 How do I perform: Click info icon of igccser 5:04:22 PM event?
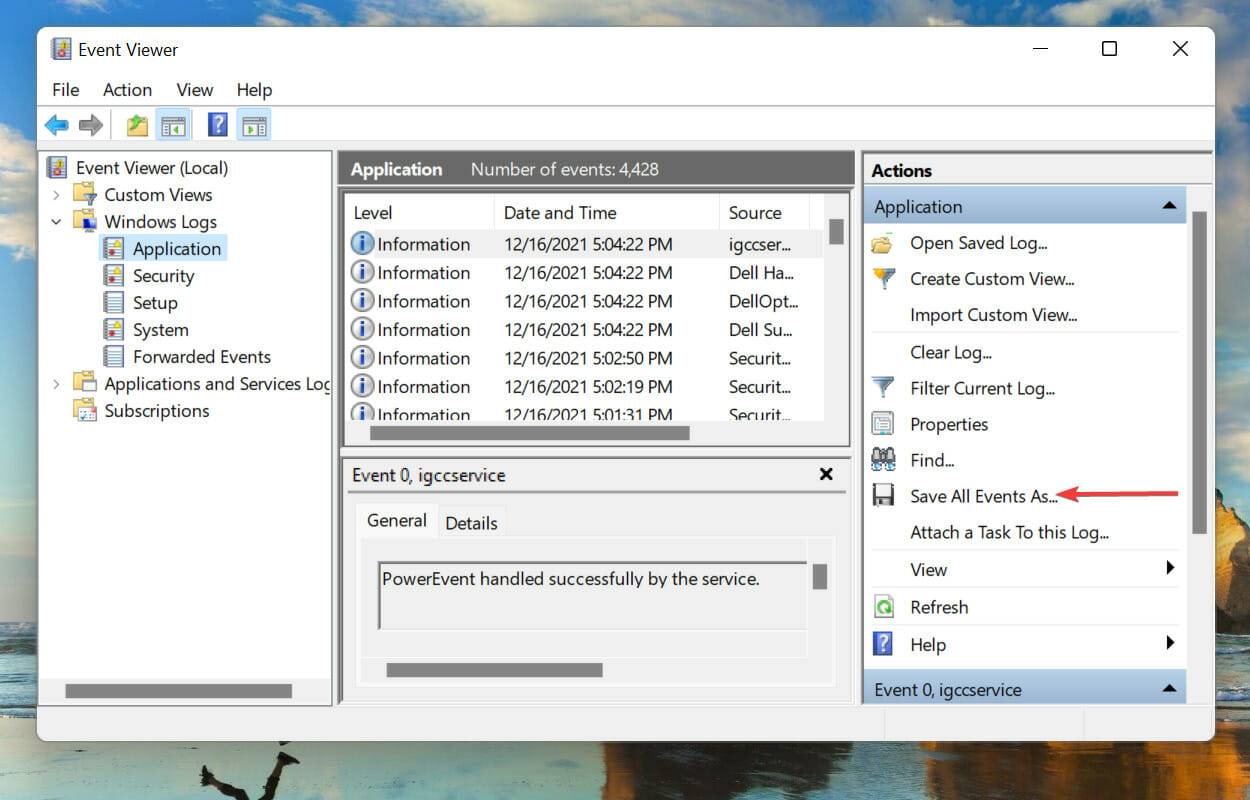point(362,243)
